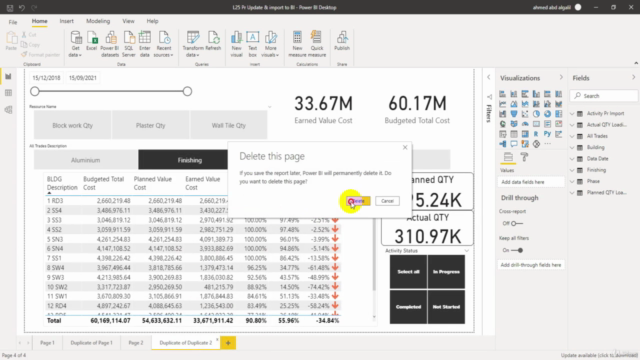The width and height of the screenshot is (640, 360).
Task: Open the View ribbon tab
Action: [x=128, y=21]
